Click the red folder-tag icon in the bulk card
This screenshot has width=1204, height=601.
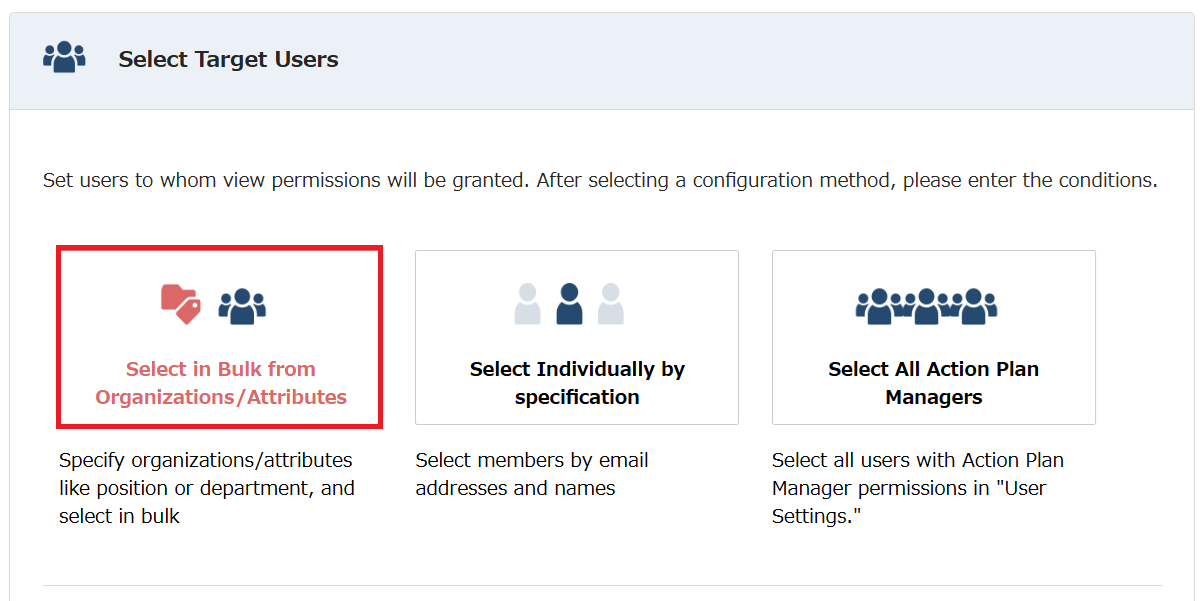(x=180, y=303)
